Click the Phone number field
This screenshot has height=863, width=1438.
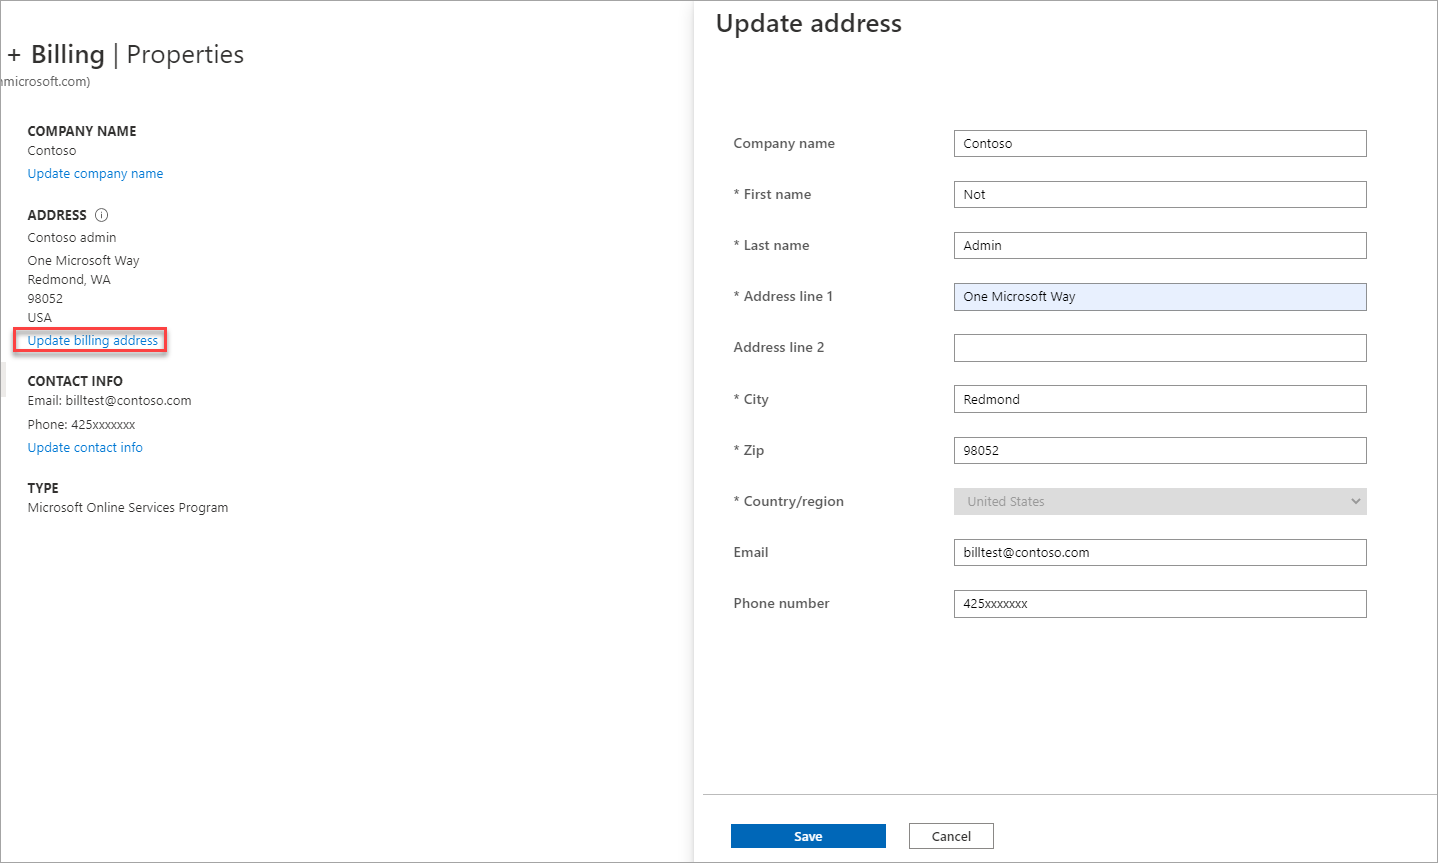(1159, 603)
